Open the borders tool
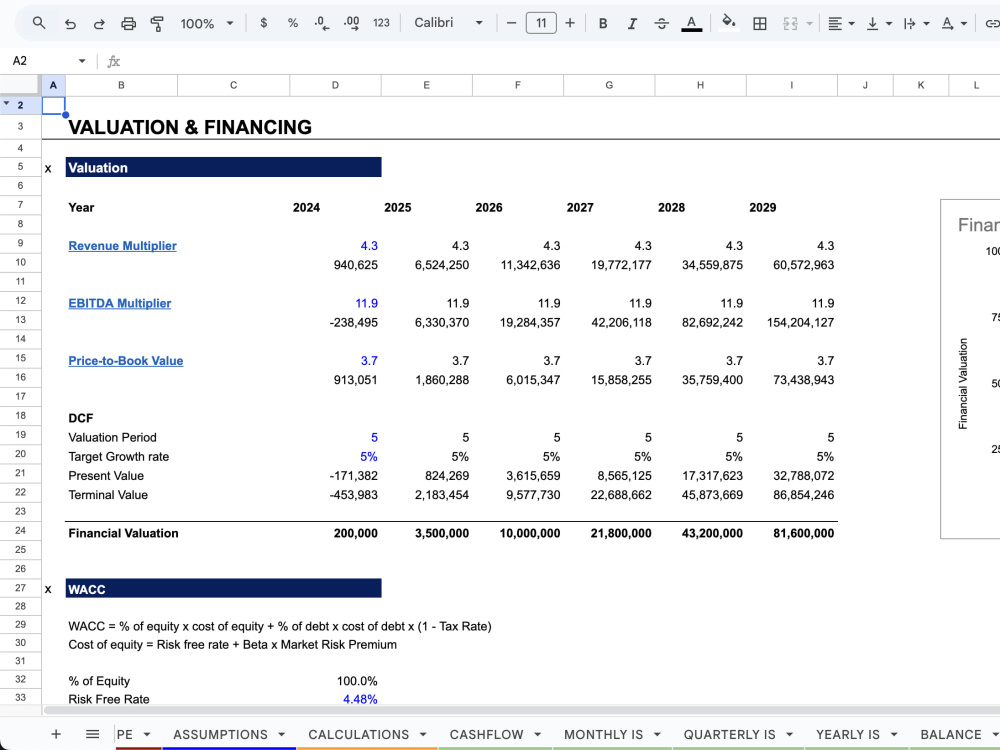Screen dimensions: 1000x750 click(x=760, y=24)
